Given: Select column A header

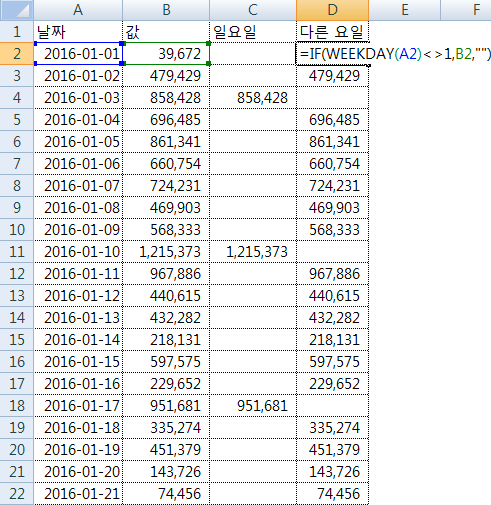Looking at the screenshot, I should pyautogui.click(x=78, y=10).
